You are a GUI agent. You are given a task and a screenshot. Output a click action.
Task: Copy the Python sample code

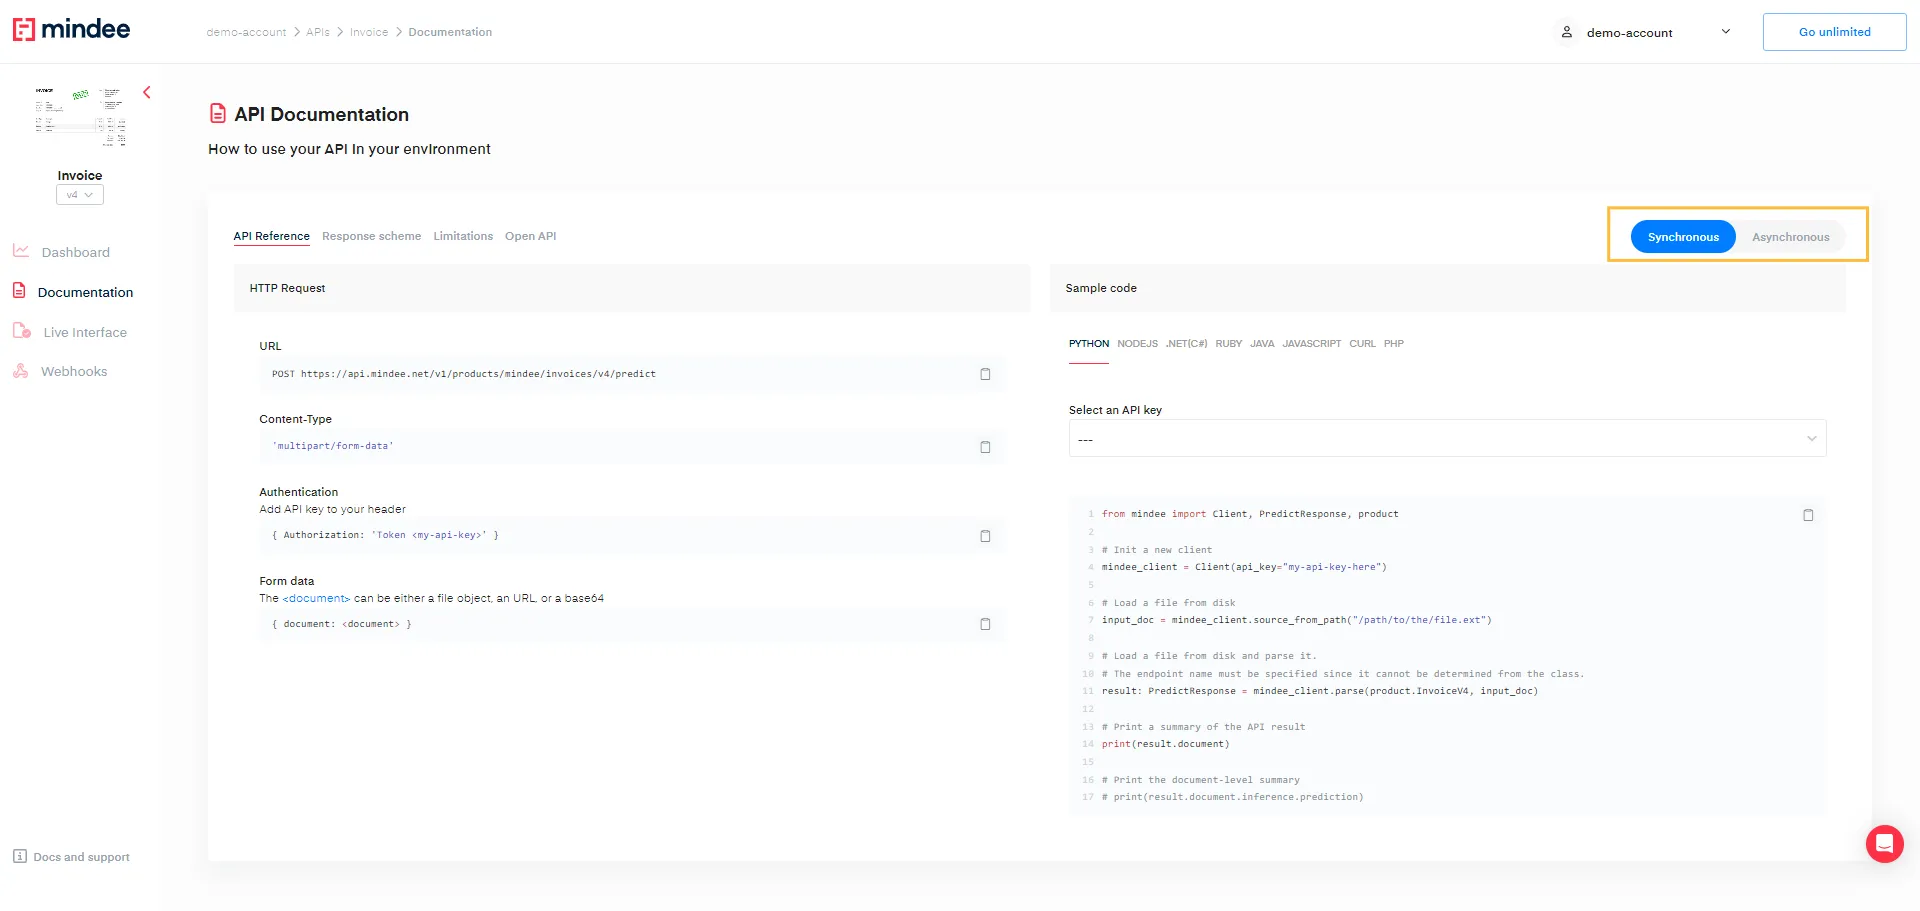coord(1808,515)
